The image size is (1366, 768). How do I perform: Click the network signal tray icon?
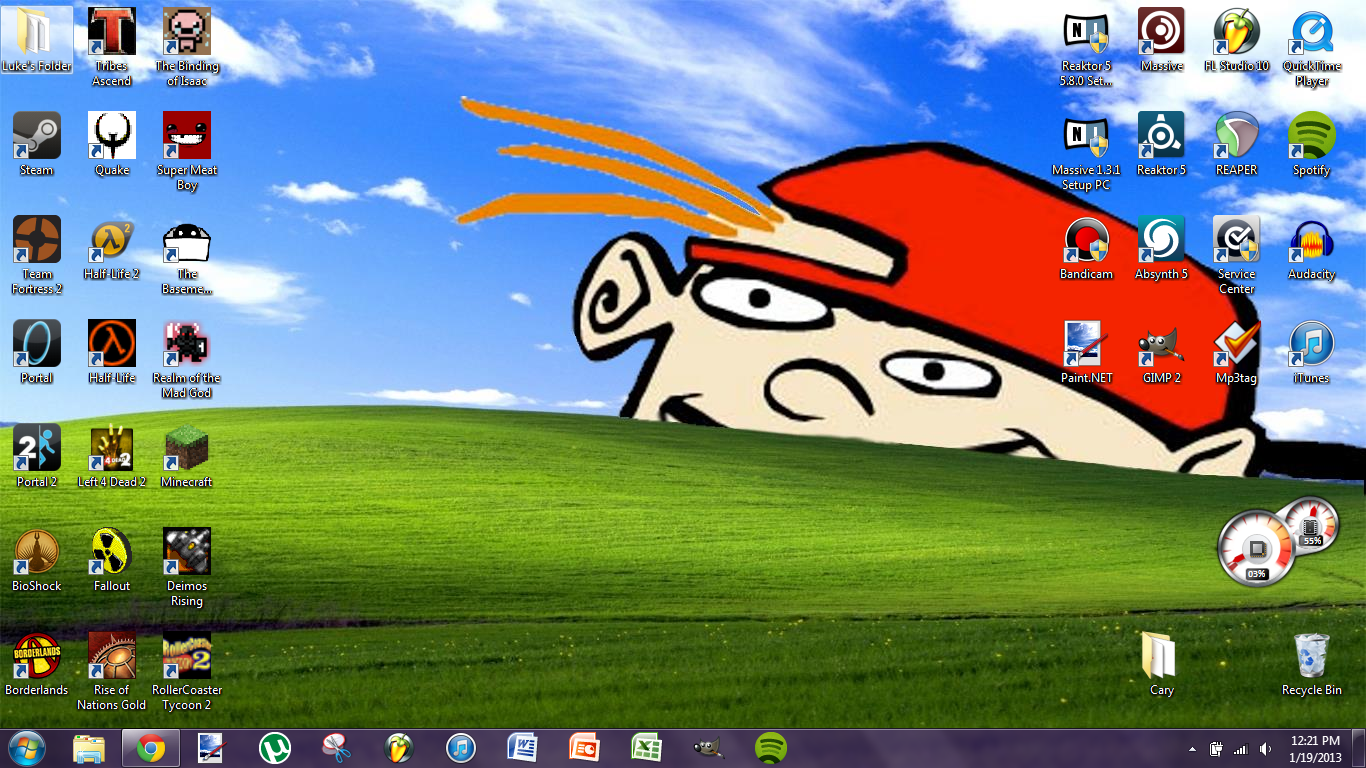1241,749
